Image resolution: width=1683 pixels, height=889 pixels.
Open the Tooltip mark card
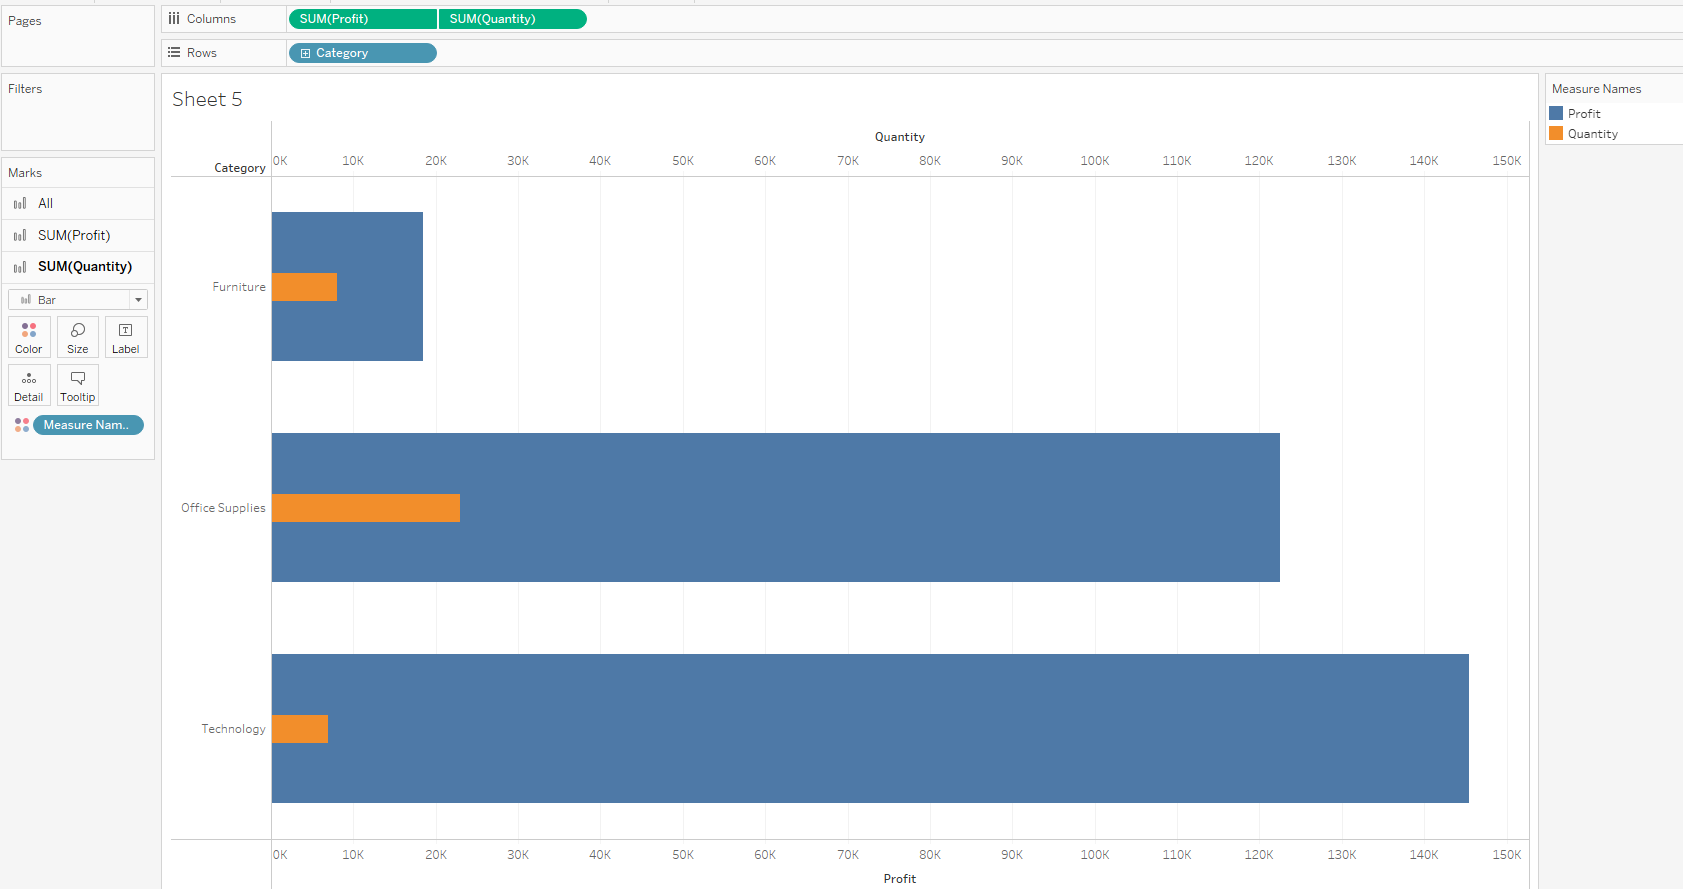coord(78,385)
